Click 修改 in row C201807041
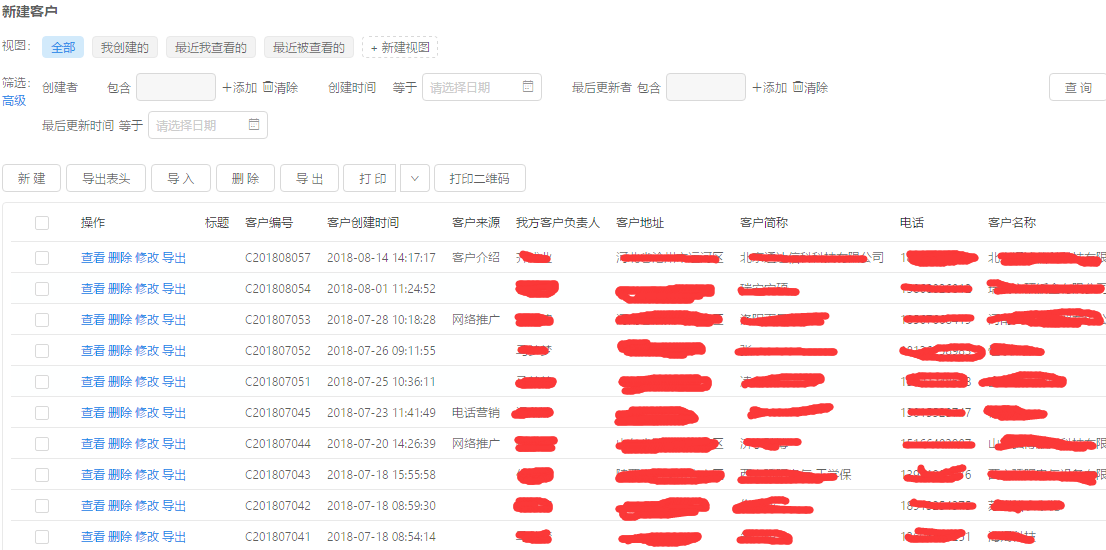 point(147,537)
